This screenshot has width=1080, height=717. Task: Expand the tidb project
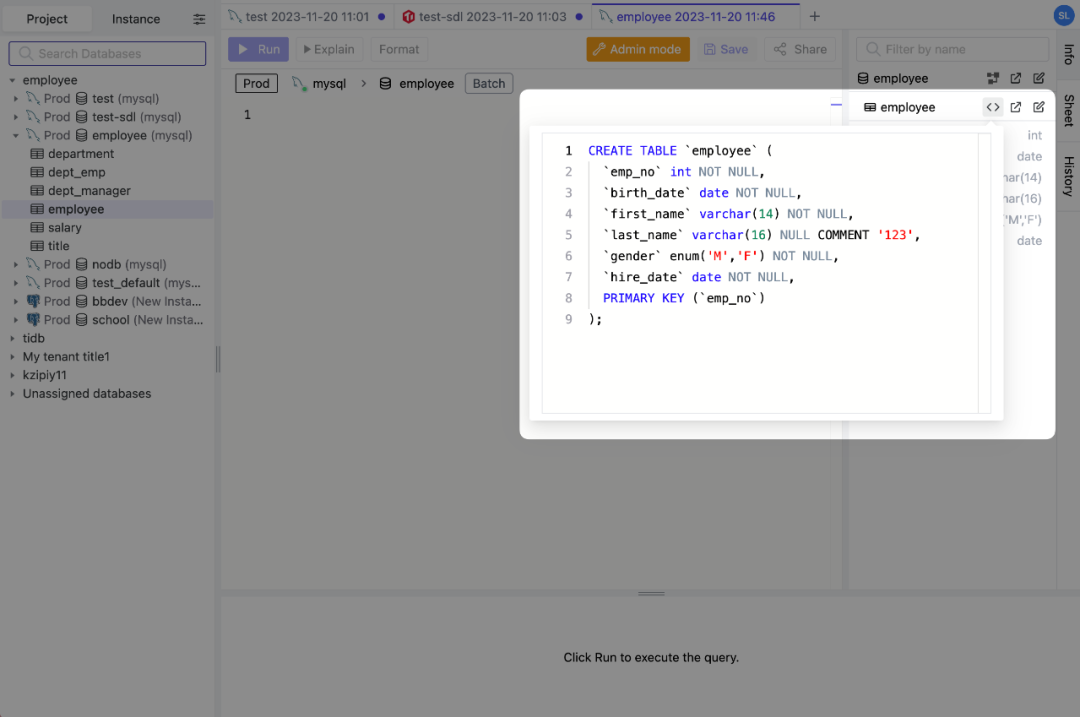point(12,338)
